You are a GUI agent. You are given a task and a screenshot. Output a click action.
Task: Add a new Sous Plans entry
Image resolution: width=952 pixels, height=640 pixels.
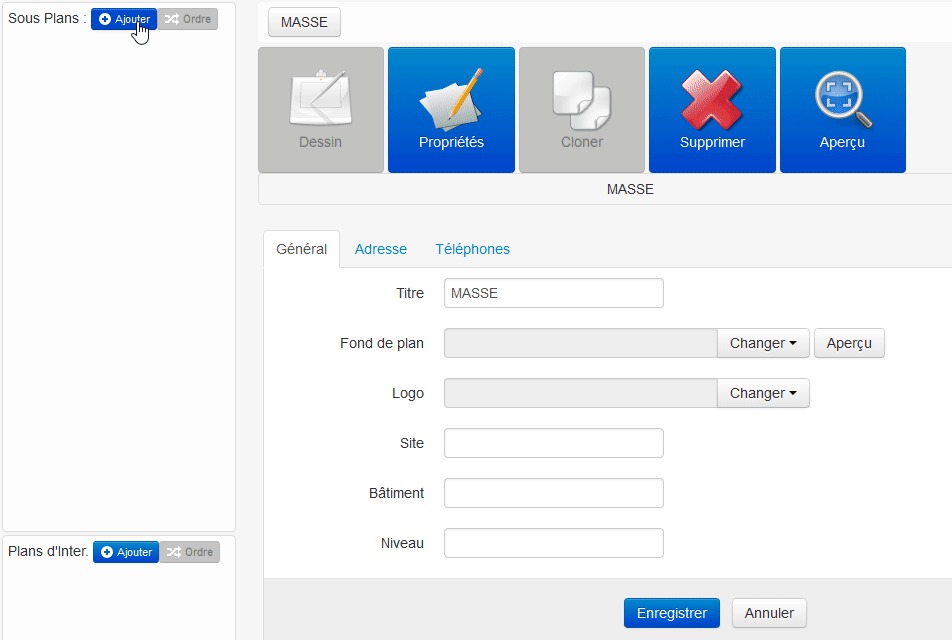(124, 19)
